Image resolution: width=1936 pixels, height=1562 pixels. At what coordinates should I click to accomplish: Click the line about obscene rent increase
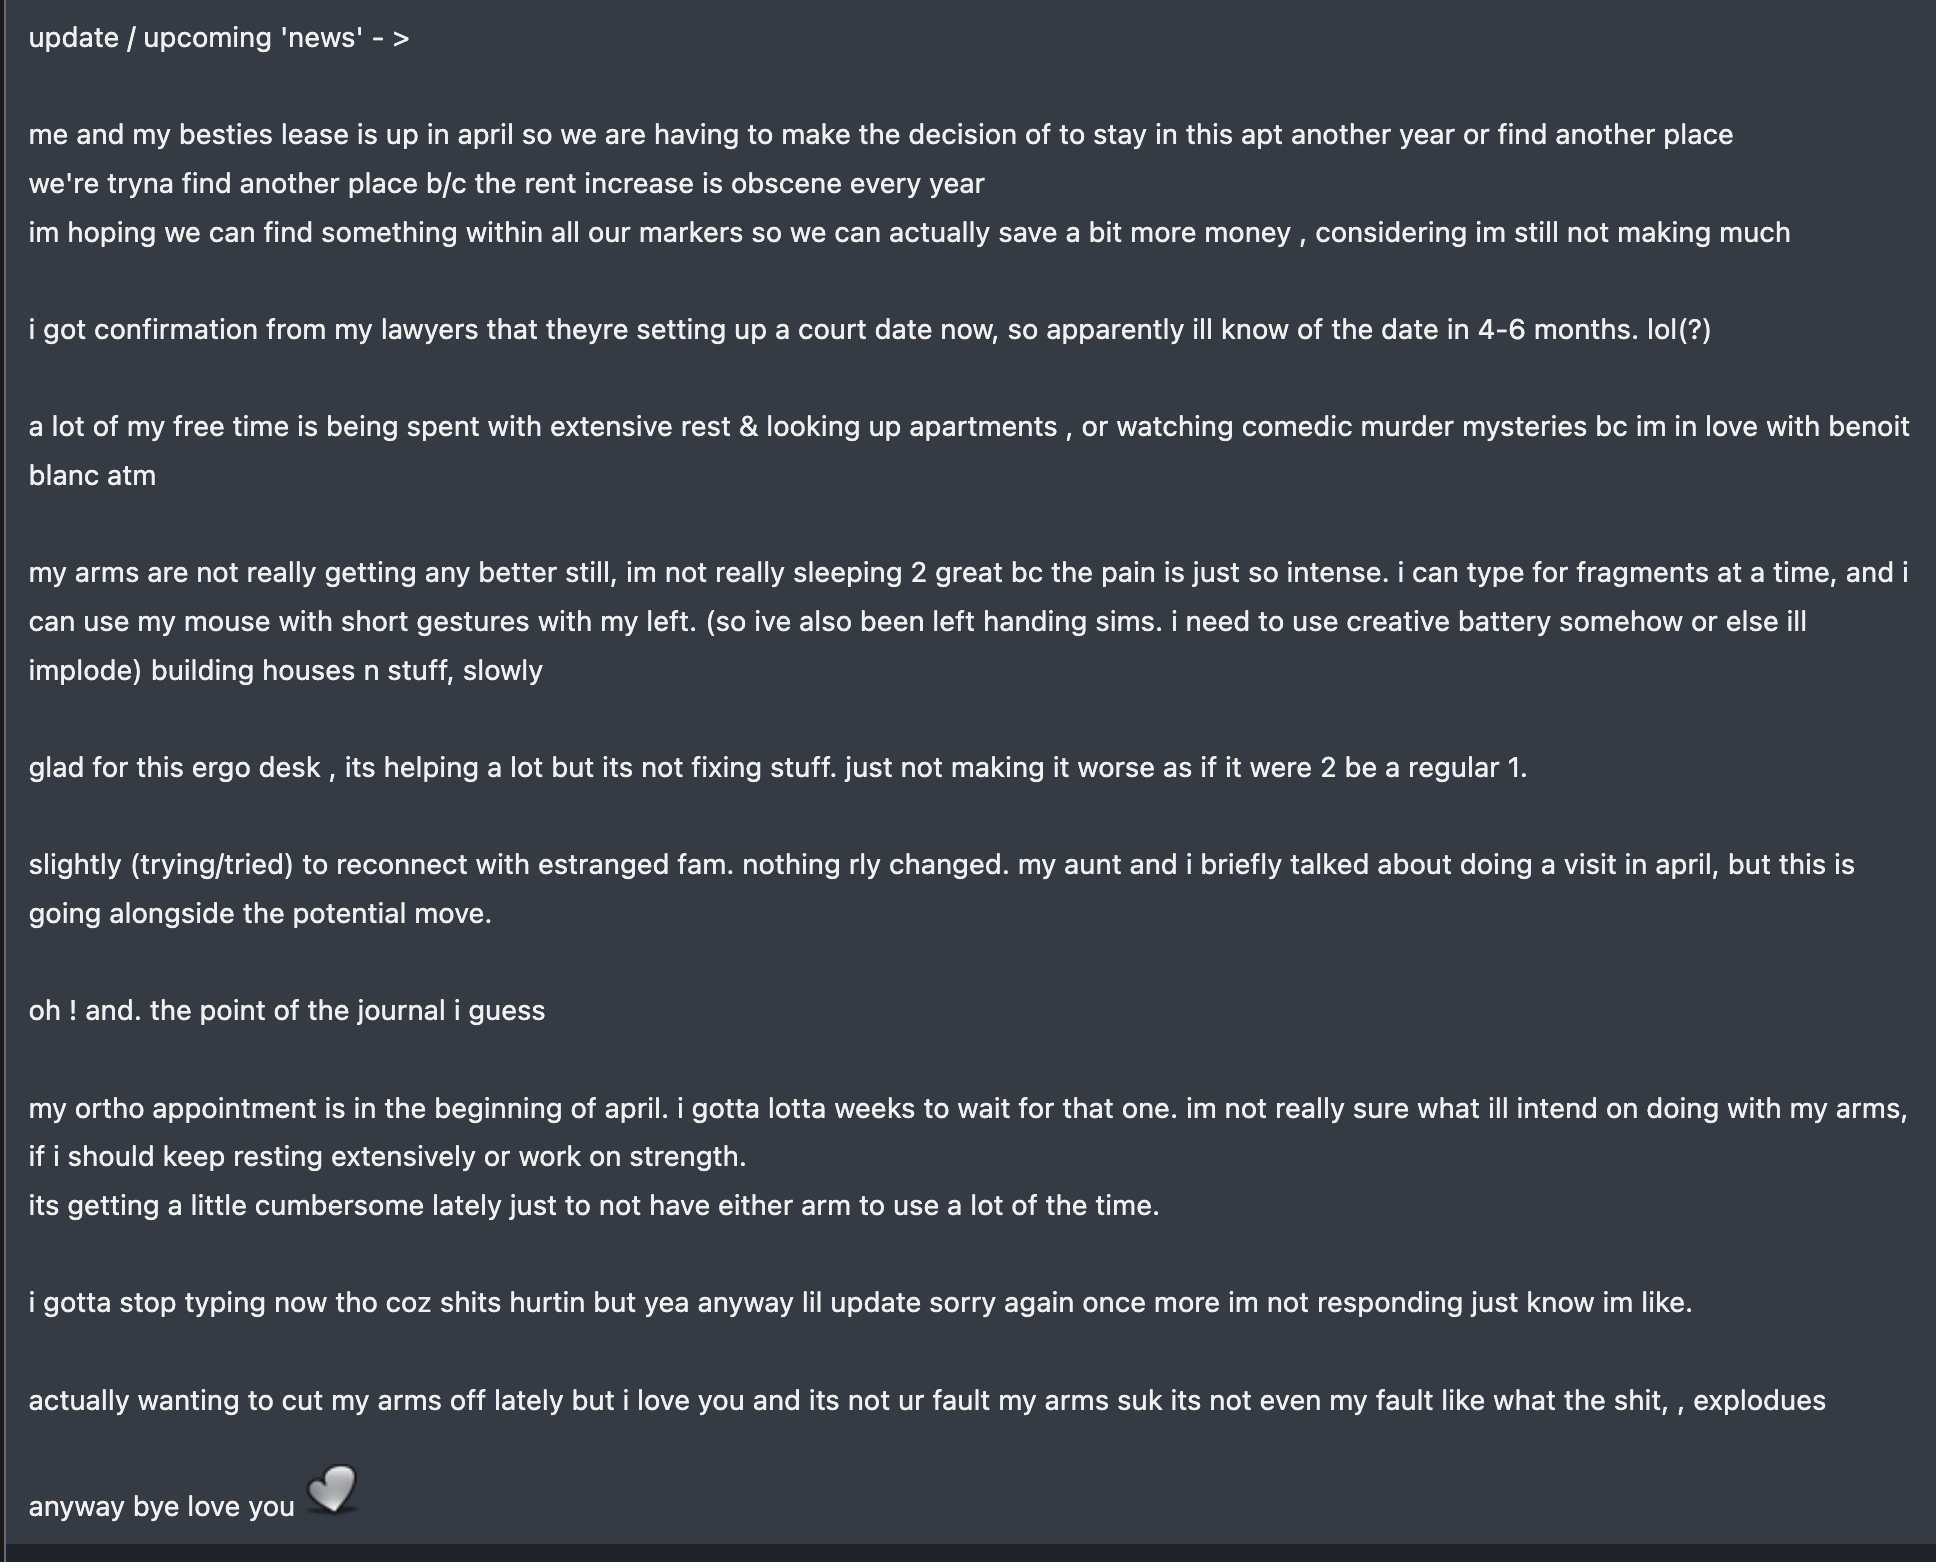click(506, 184)
